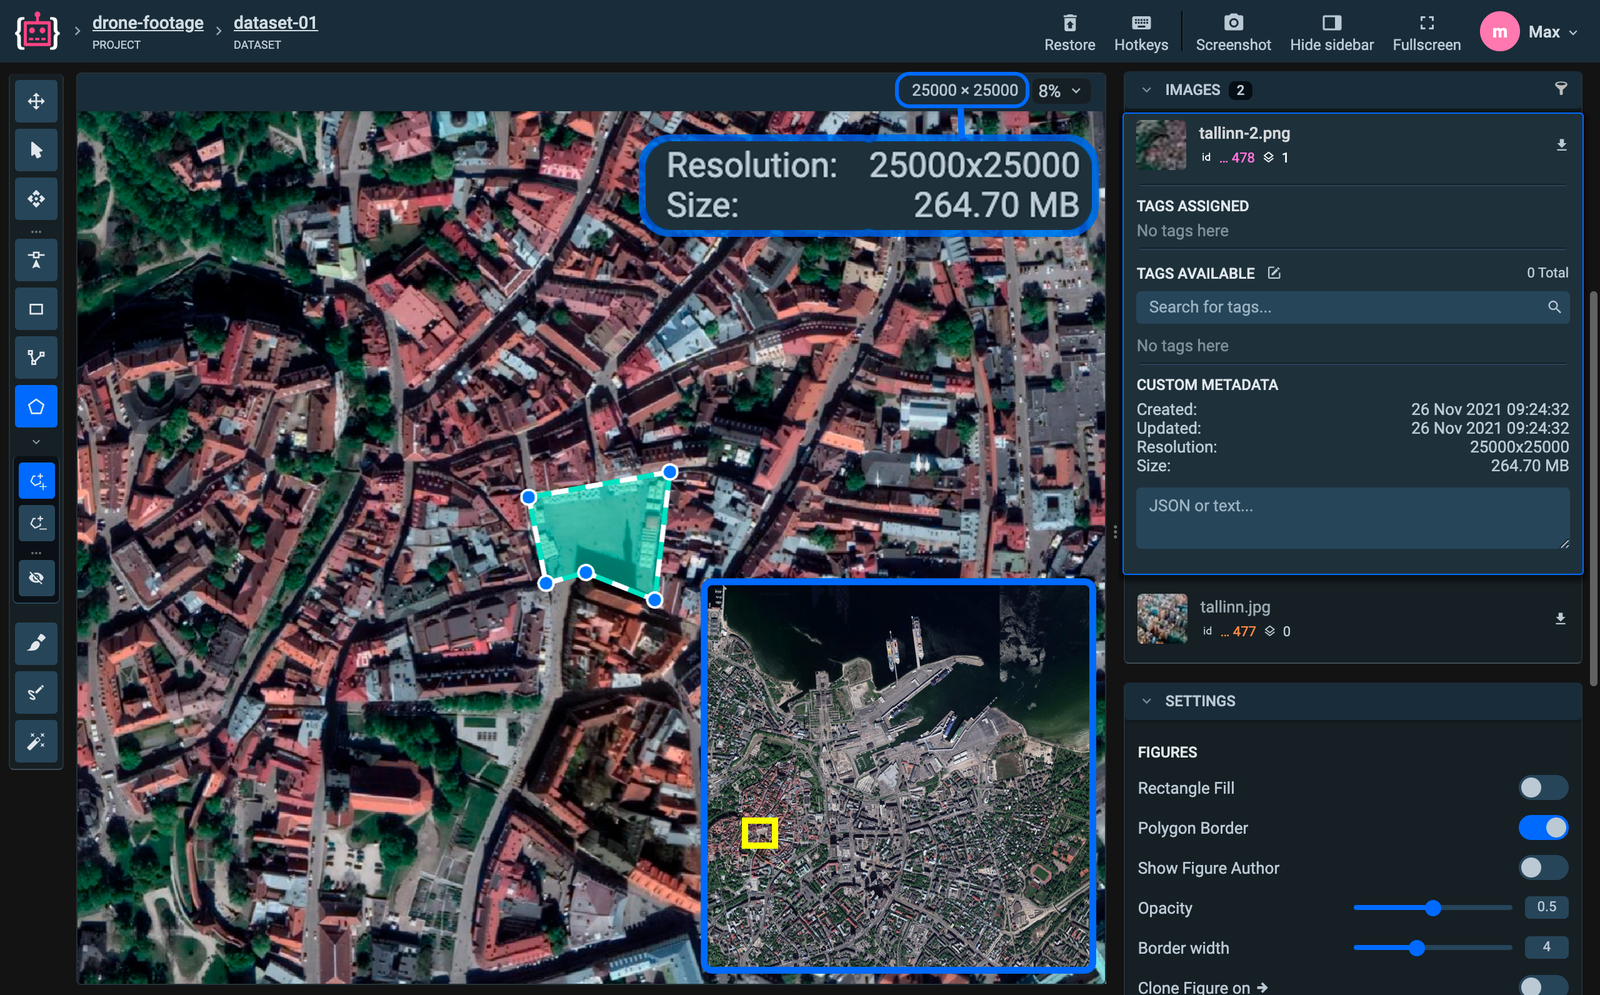Click the Restore button
This screenshot has width=1600, height=995.
[1070, 32]
